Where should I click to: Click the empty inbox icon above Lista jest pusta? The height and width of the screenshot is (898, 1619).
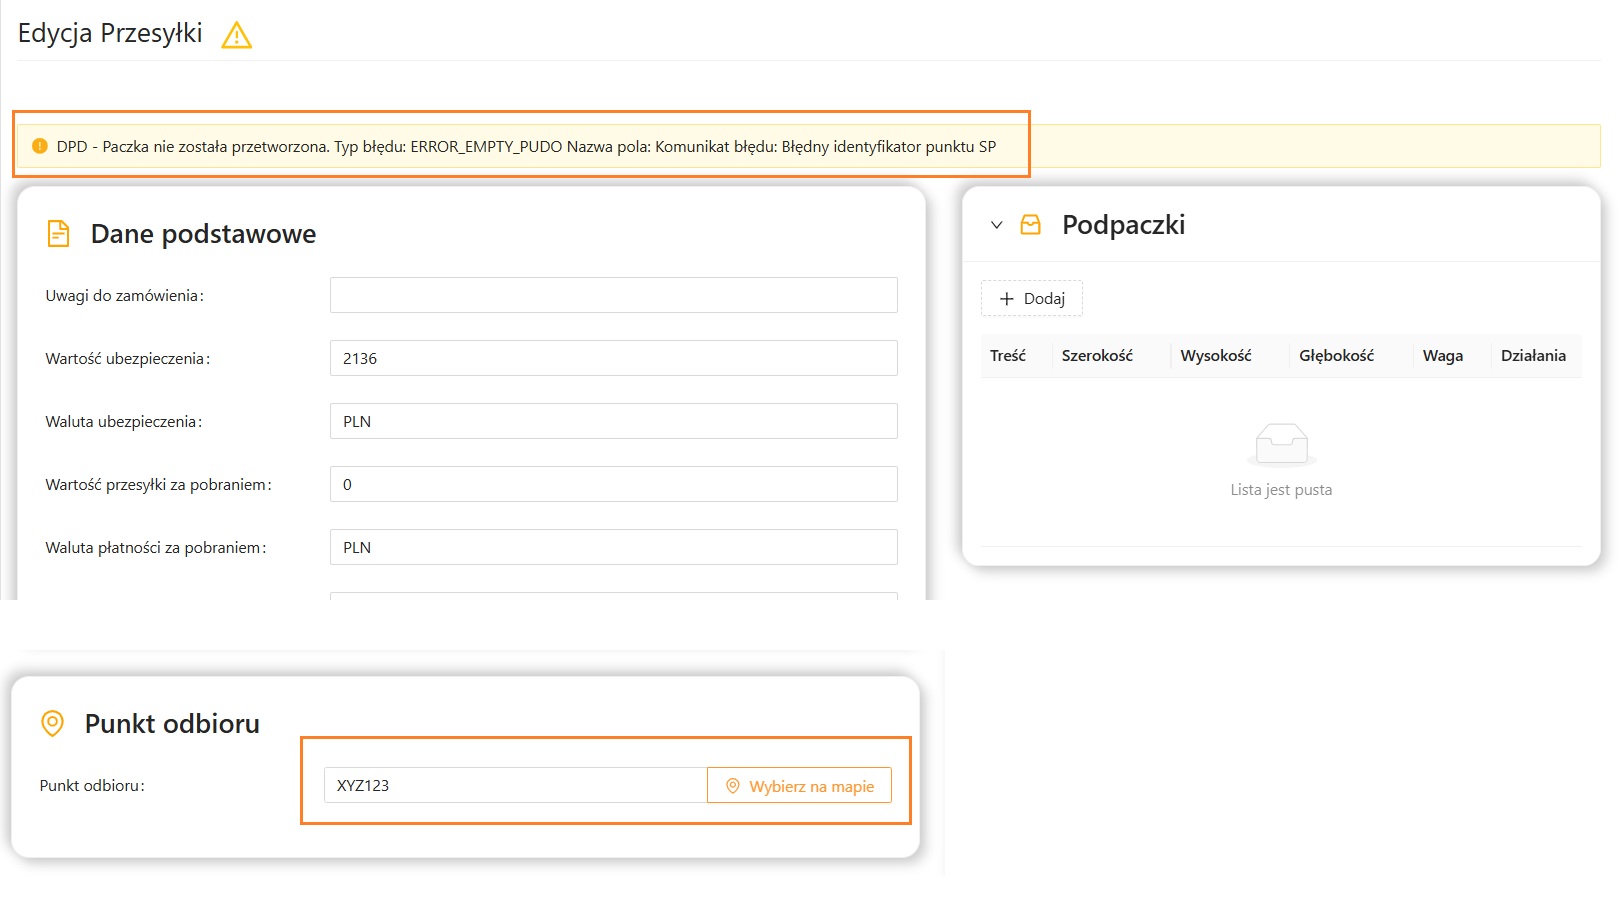(1281, 444)
